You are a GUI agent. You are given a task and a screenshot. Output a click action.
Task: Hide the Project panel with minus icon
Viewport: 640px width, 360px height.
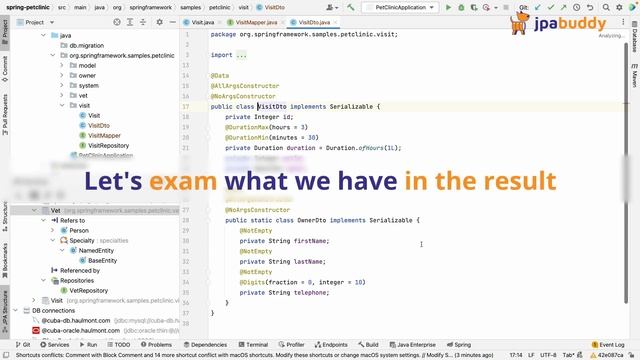[x=173, y=22]
